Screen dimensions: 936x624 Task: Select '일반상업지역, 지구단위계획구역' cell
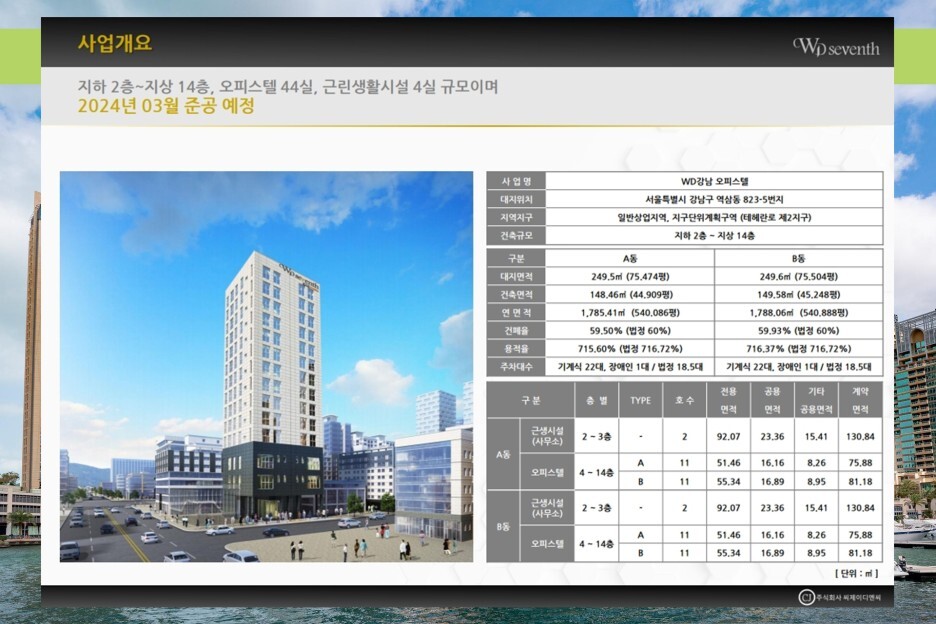(714, 217)
